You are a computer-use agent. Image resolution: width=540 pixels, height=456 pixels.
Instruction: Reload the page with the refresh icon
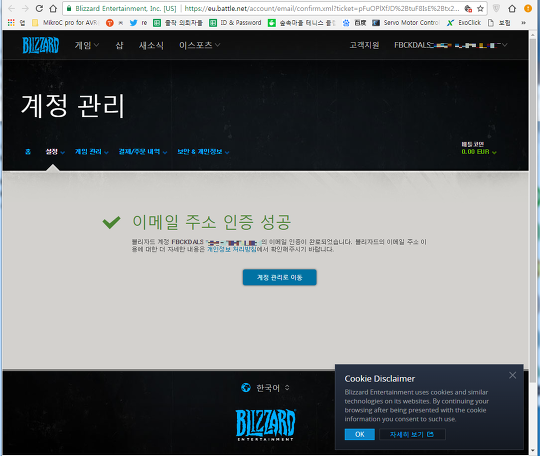coord(39,8)
